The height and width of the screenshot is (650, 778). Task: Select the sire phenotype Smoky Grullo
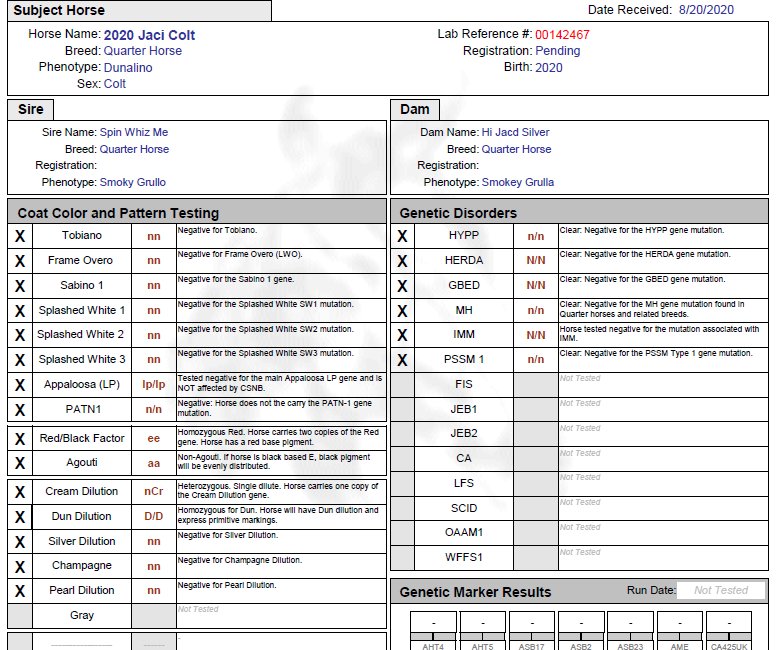(x=132, y=182)
